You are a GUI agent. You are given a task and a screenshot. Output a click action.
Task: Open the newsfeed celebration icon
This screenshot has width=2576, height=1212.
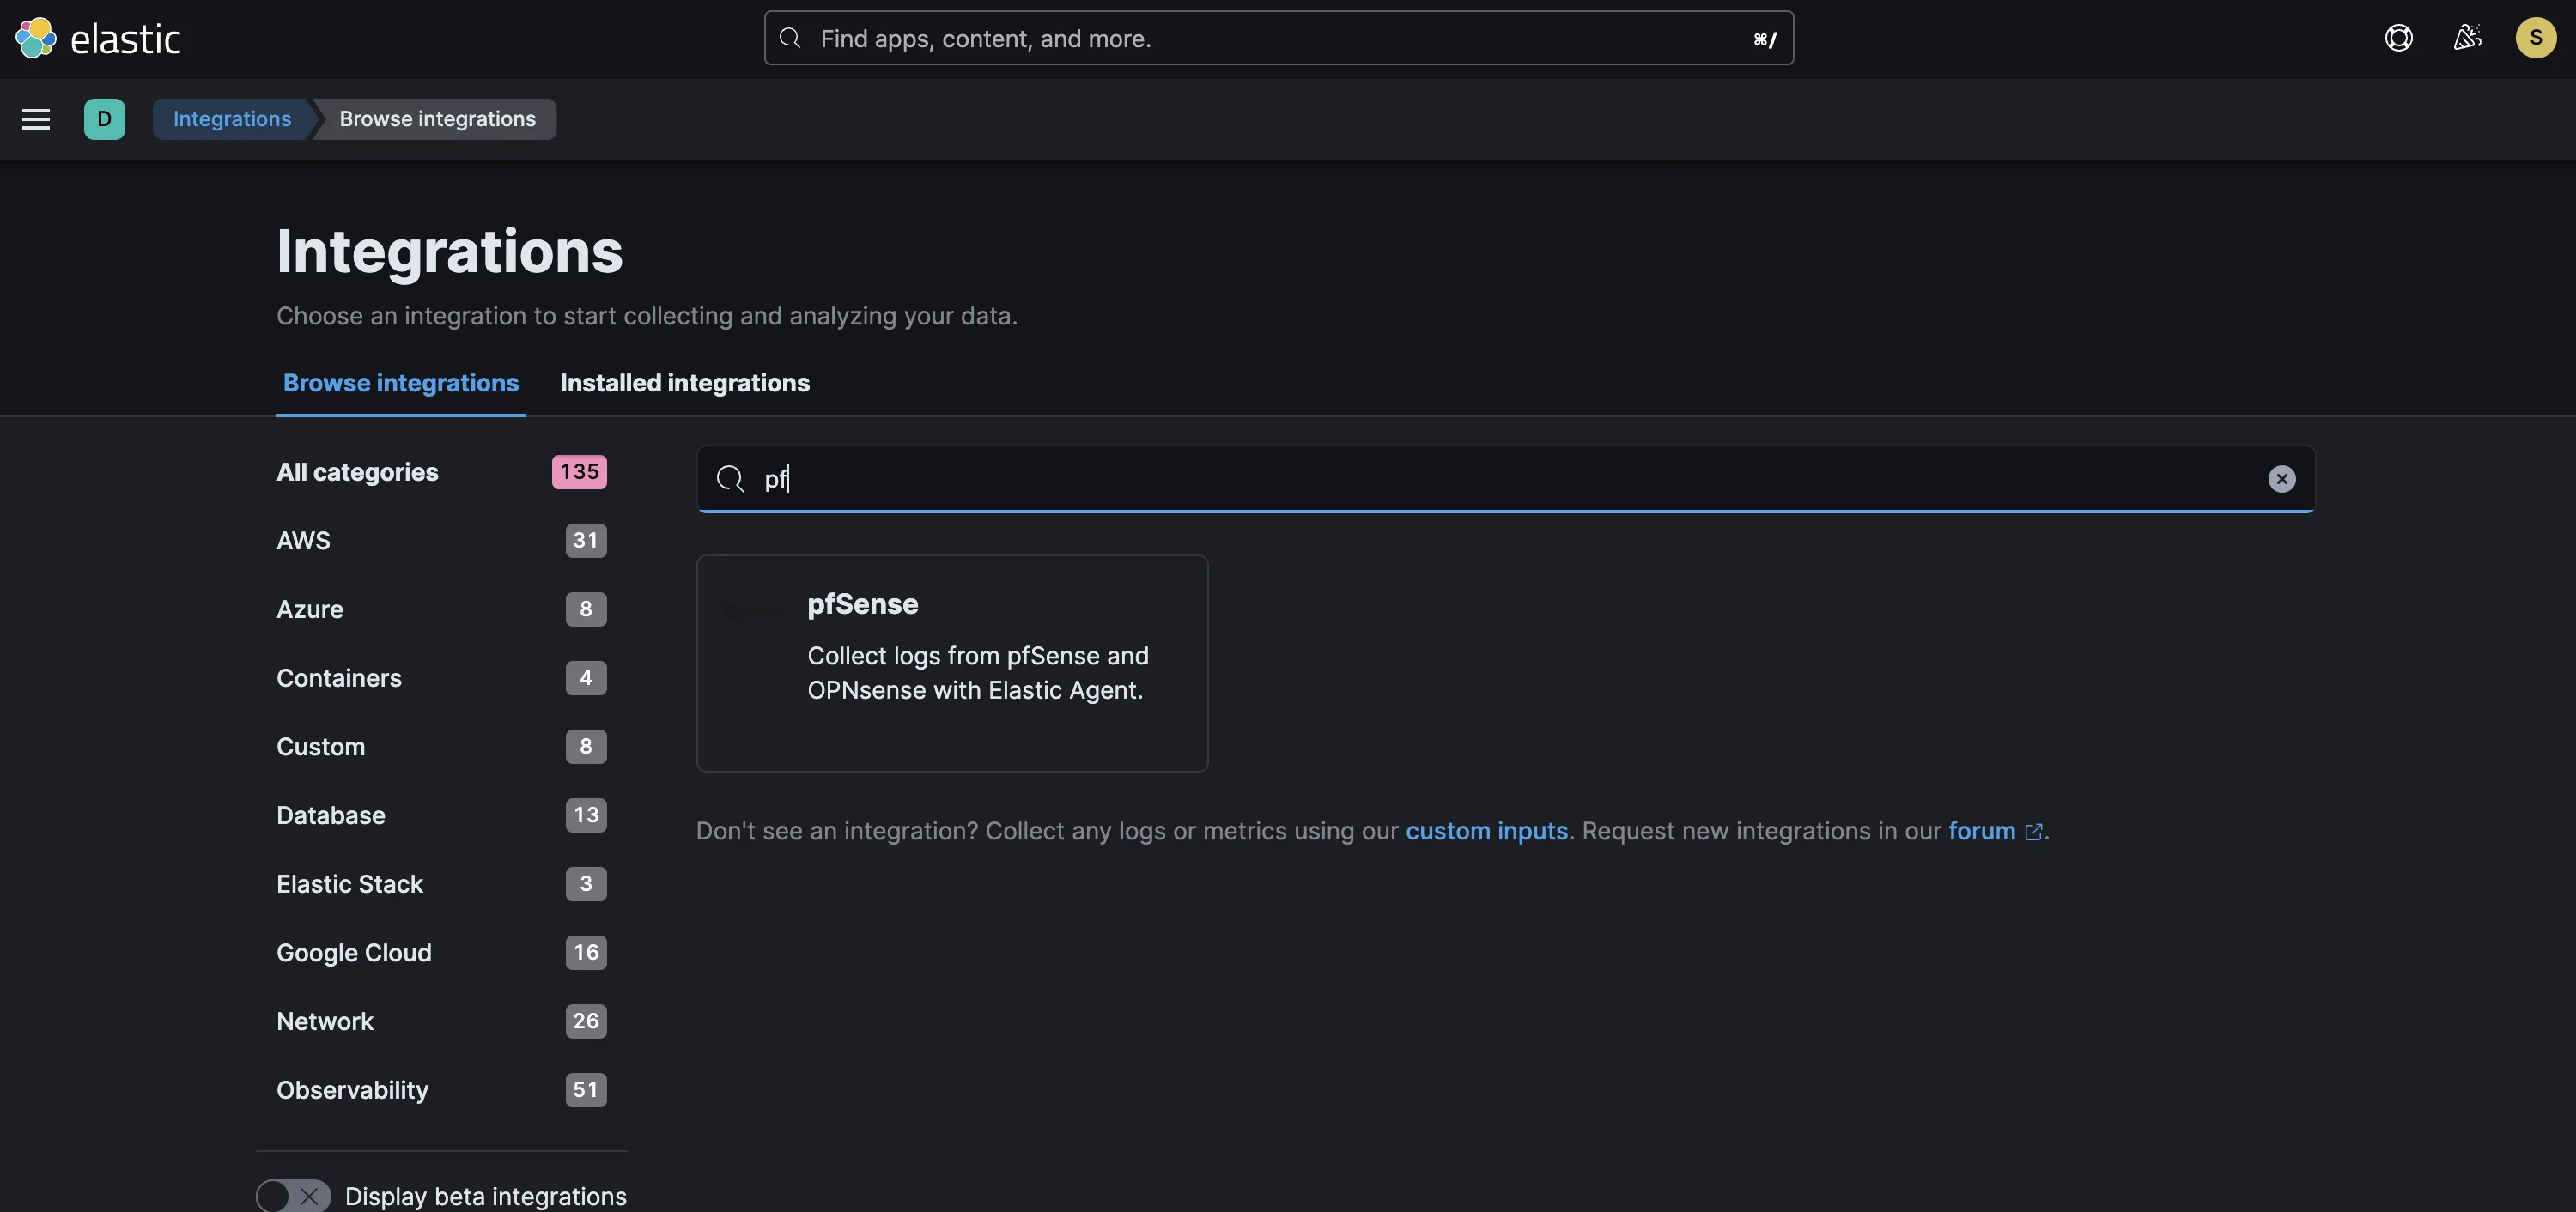[2467, 38]
